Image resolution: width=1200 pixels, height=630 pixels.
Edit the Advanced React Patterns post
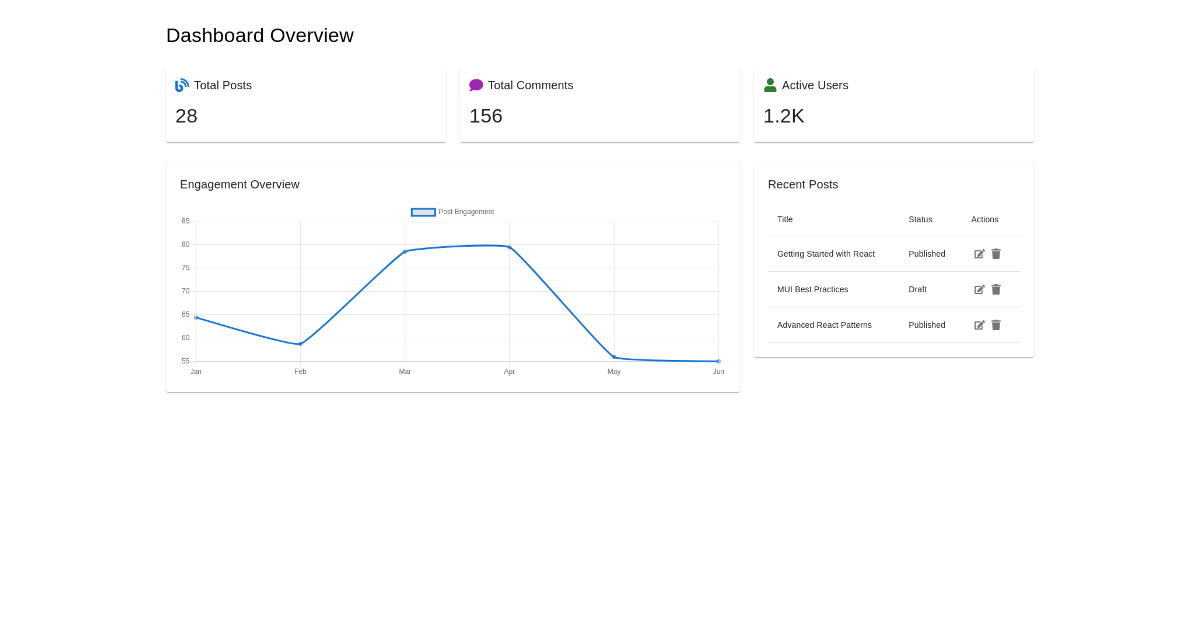point(979,325)
